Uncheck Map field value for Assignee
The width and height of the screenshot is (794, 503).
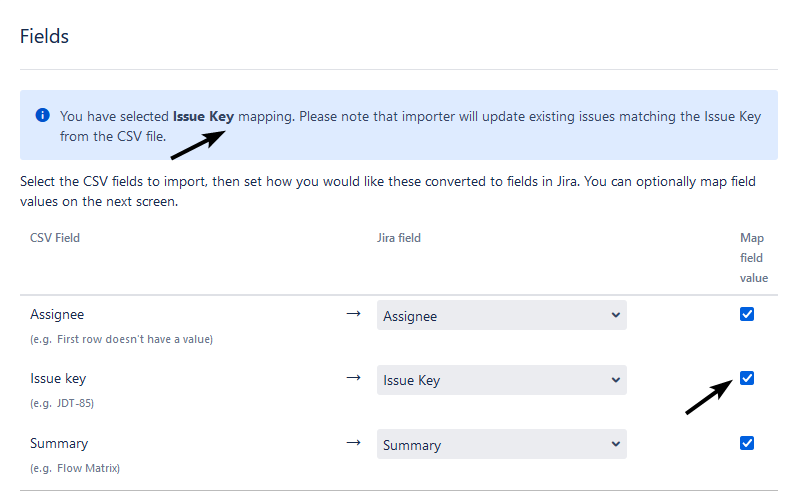pyautogui.click(x=746, y=314)
